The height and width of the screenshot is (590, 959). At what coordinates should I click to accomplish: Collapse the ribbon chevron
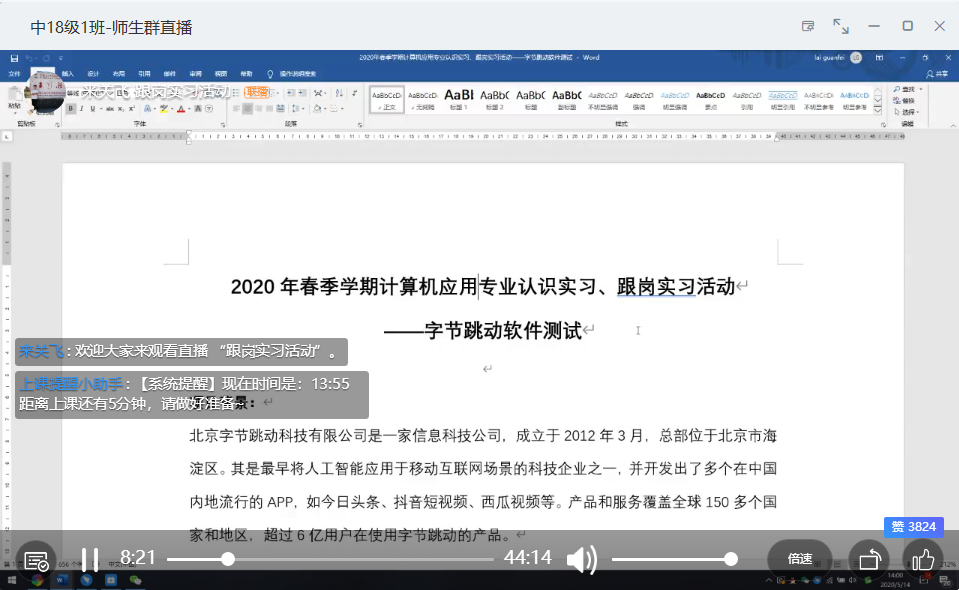click(952, 125)
